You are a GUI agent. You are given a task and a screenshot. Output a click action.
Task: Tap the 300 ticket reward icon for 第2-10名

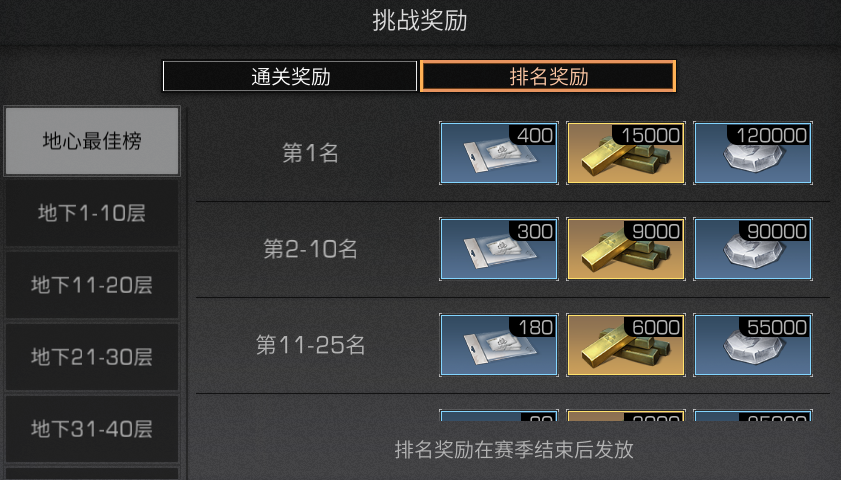(x=499, y=249)
